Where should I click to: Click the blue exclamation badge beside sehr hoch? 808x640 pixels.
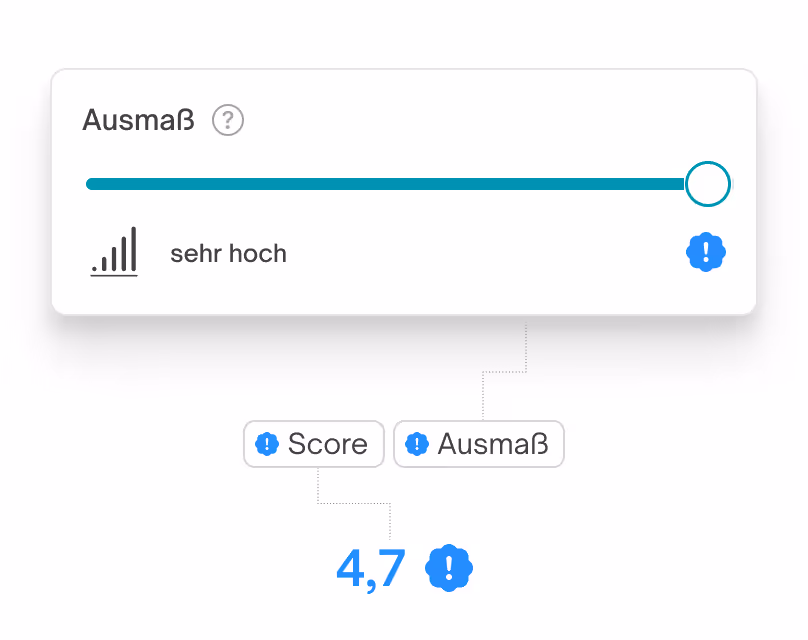coord(706,252)
